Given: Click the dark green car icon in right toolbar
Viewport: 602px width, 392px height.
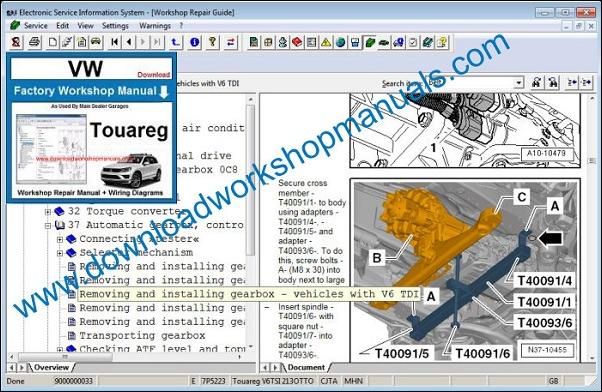Looking at the screenshot, I should (384, 42).
